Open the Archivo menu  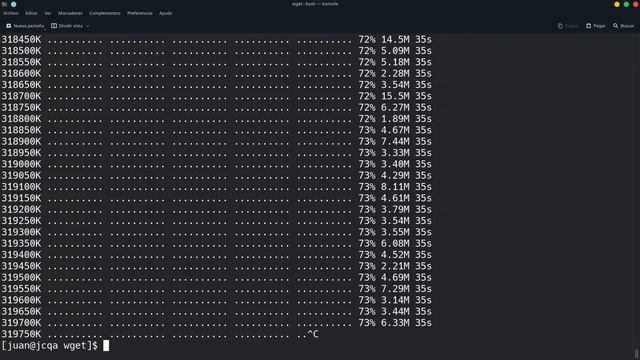click(11, 13)
